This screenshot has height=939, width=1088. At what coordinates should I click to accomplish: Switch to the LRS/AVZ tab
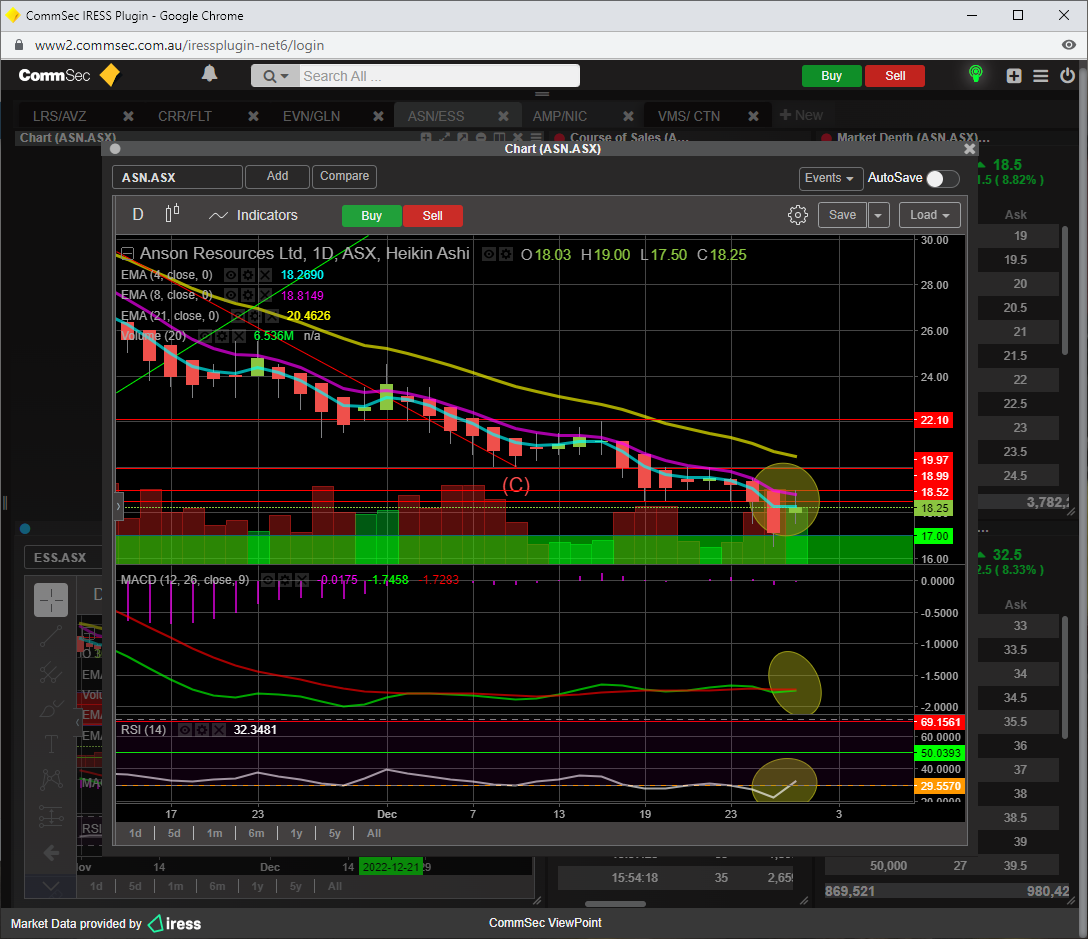pyautogui.click(x=60, y=116)
